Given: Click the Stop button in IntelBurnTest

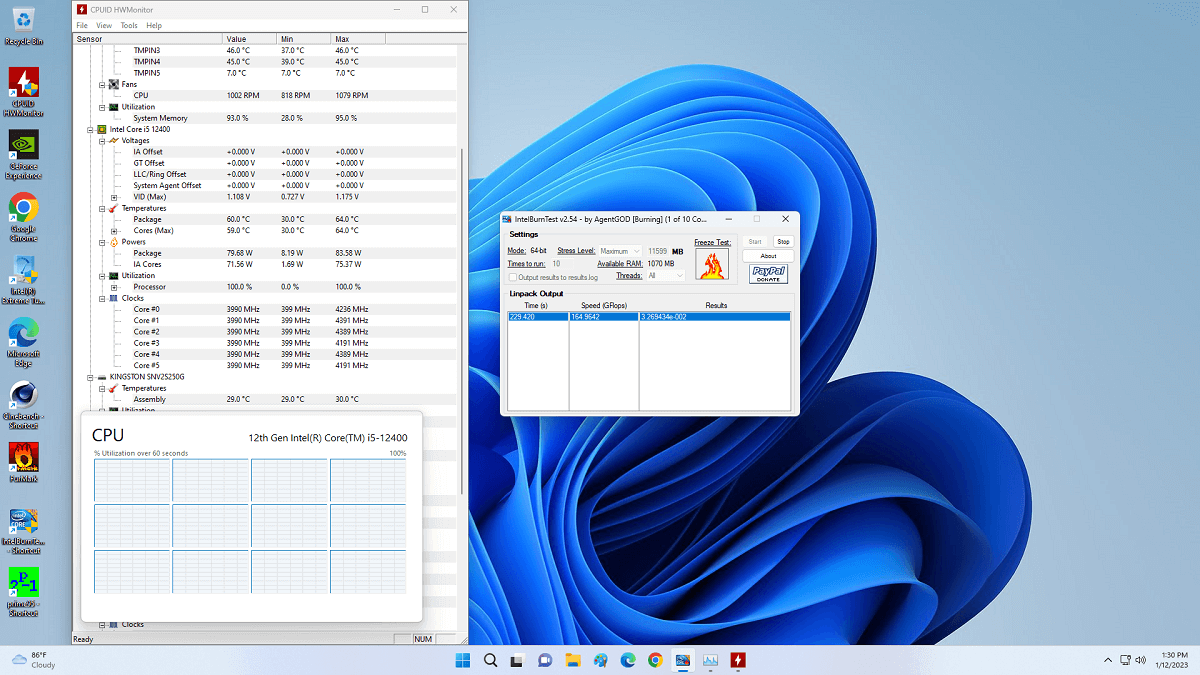Looking at the screenshot, I should coord(783,241).
